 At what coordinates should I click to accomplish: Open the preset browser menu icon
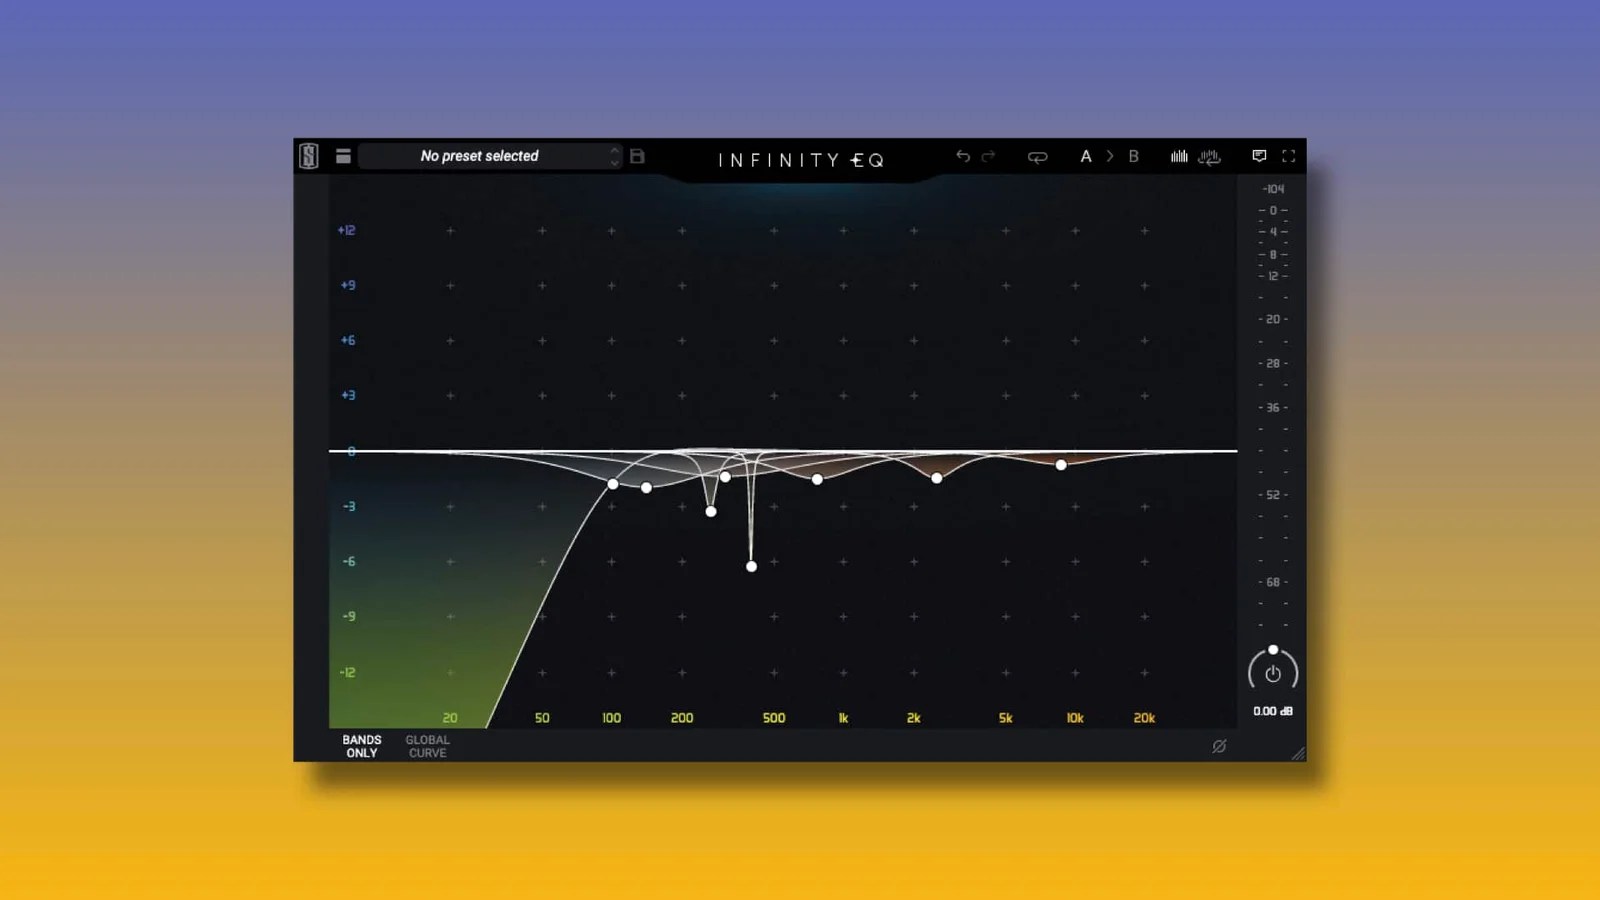343,156
